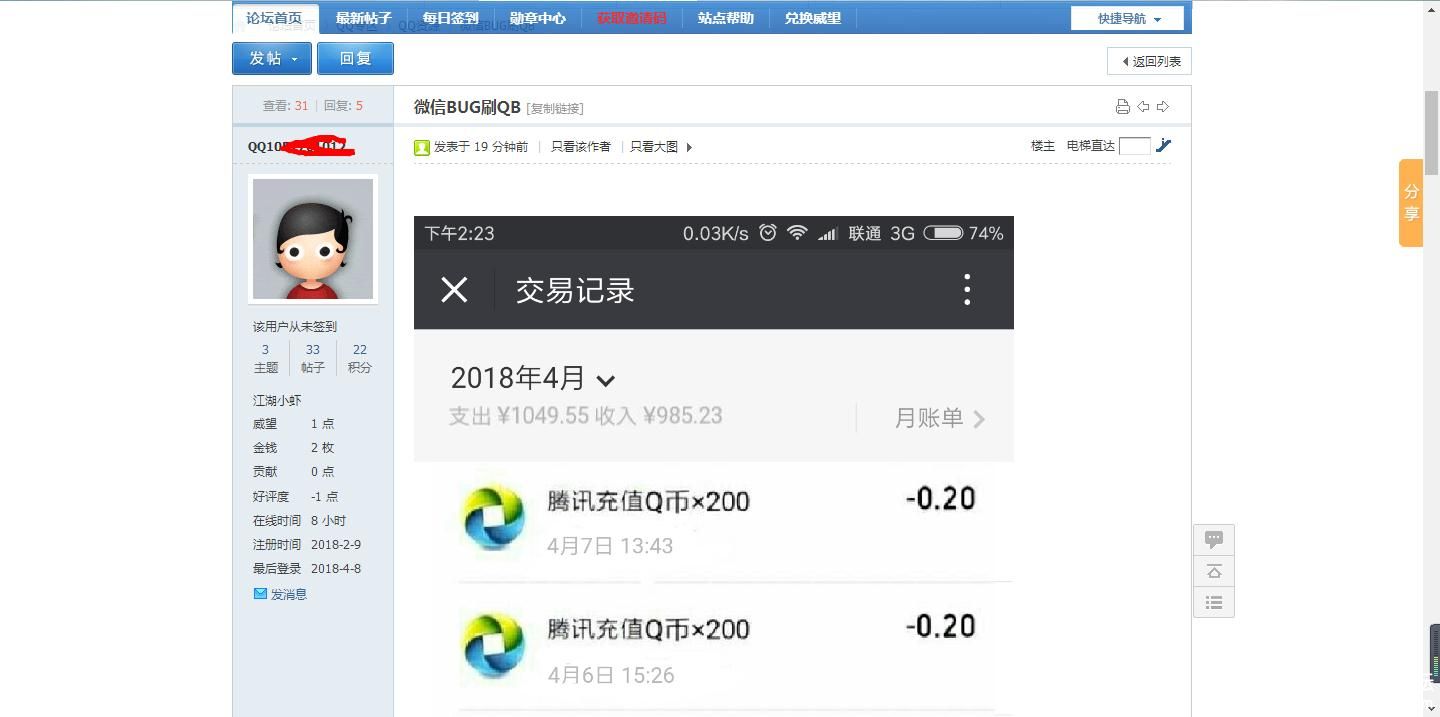Open the user's 主题 count link
The image size is (1440, 717).
tap(265, 358)
